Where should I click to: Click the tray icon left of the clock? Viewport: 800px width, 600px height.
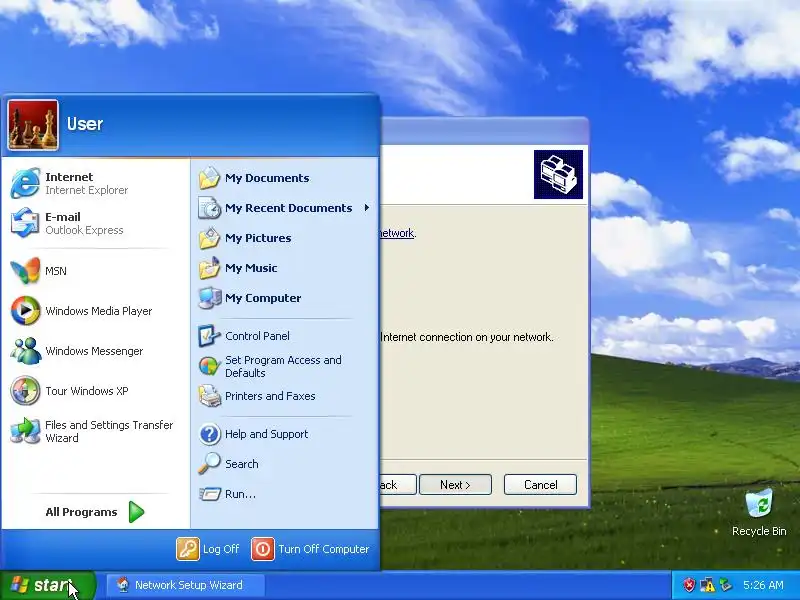coord(725,585)
